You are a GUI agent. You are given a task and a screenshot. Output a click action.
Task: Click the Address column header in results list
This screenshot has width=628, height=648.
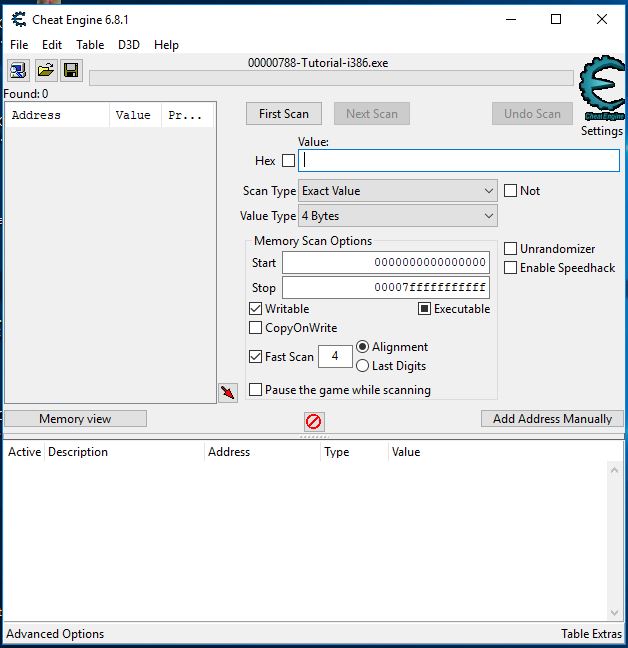(57, 115)
